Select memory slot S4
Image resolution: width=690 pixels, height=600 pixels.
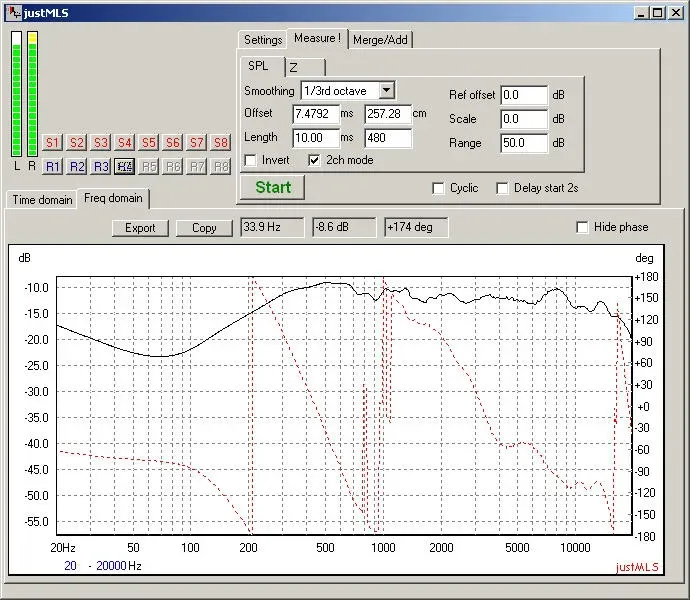pos(125,143)
